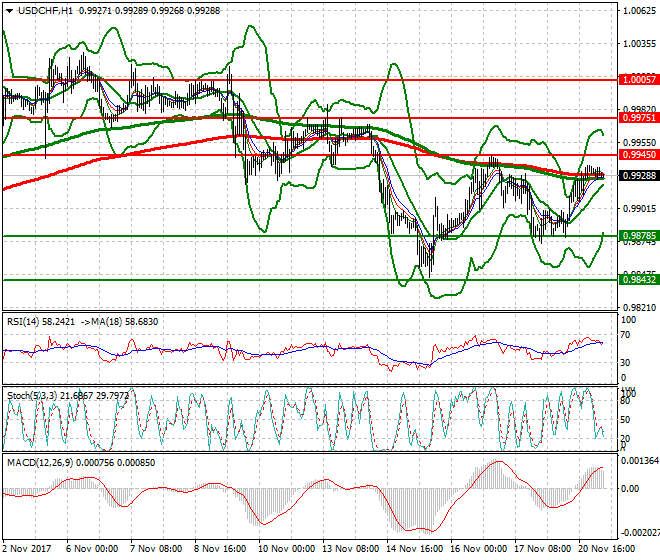
Task: Select the 0.001364 MACD scale value
Action: pos(638,459)
